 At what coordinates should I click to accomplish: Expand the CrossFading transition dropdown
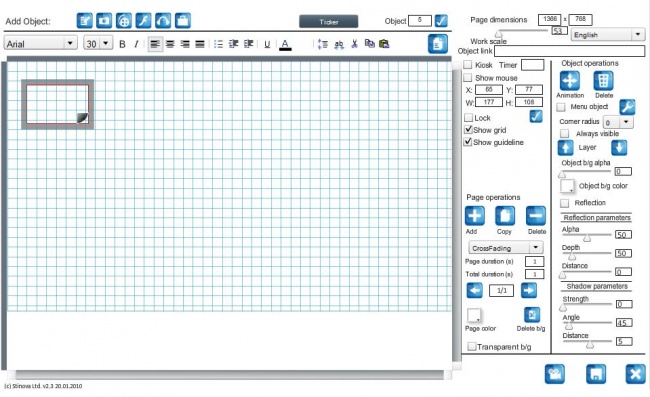coord(506,248)
